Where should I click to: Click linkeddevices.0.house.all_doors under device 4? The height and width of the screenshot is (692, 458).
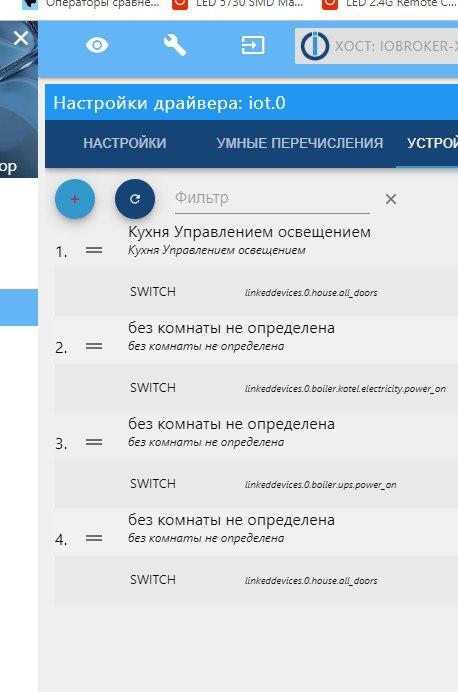tap(311, 581)
